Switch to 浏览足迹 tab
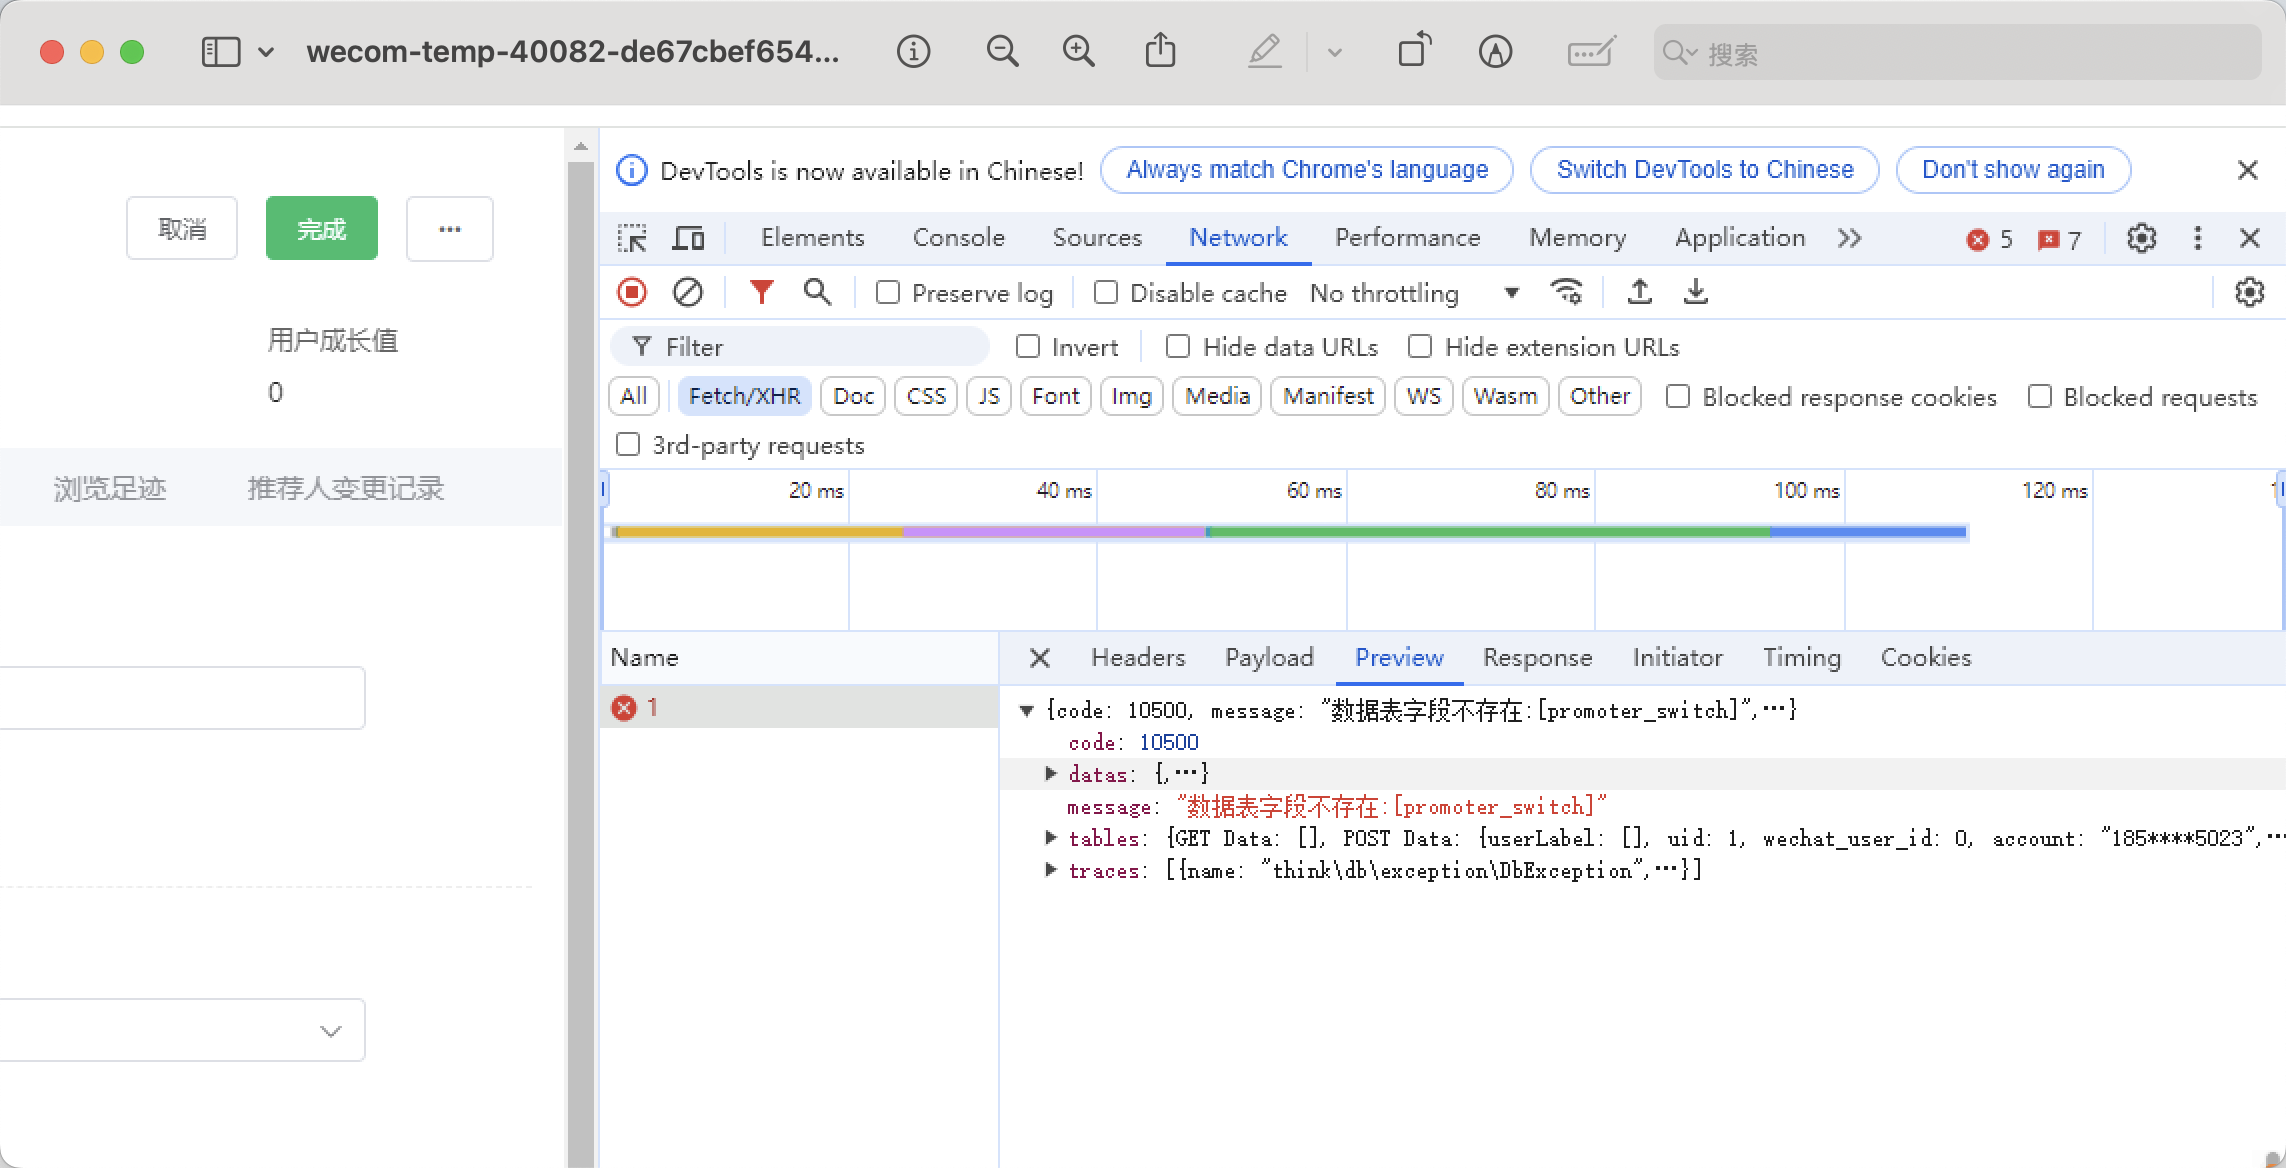Screen dimensions: 2286x1168 [110, 489]
